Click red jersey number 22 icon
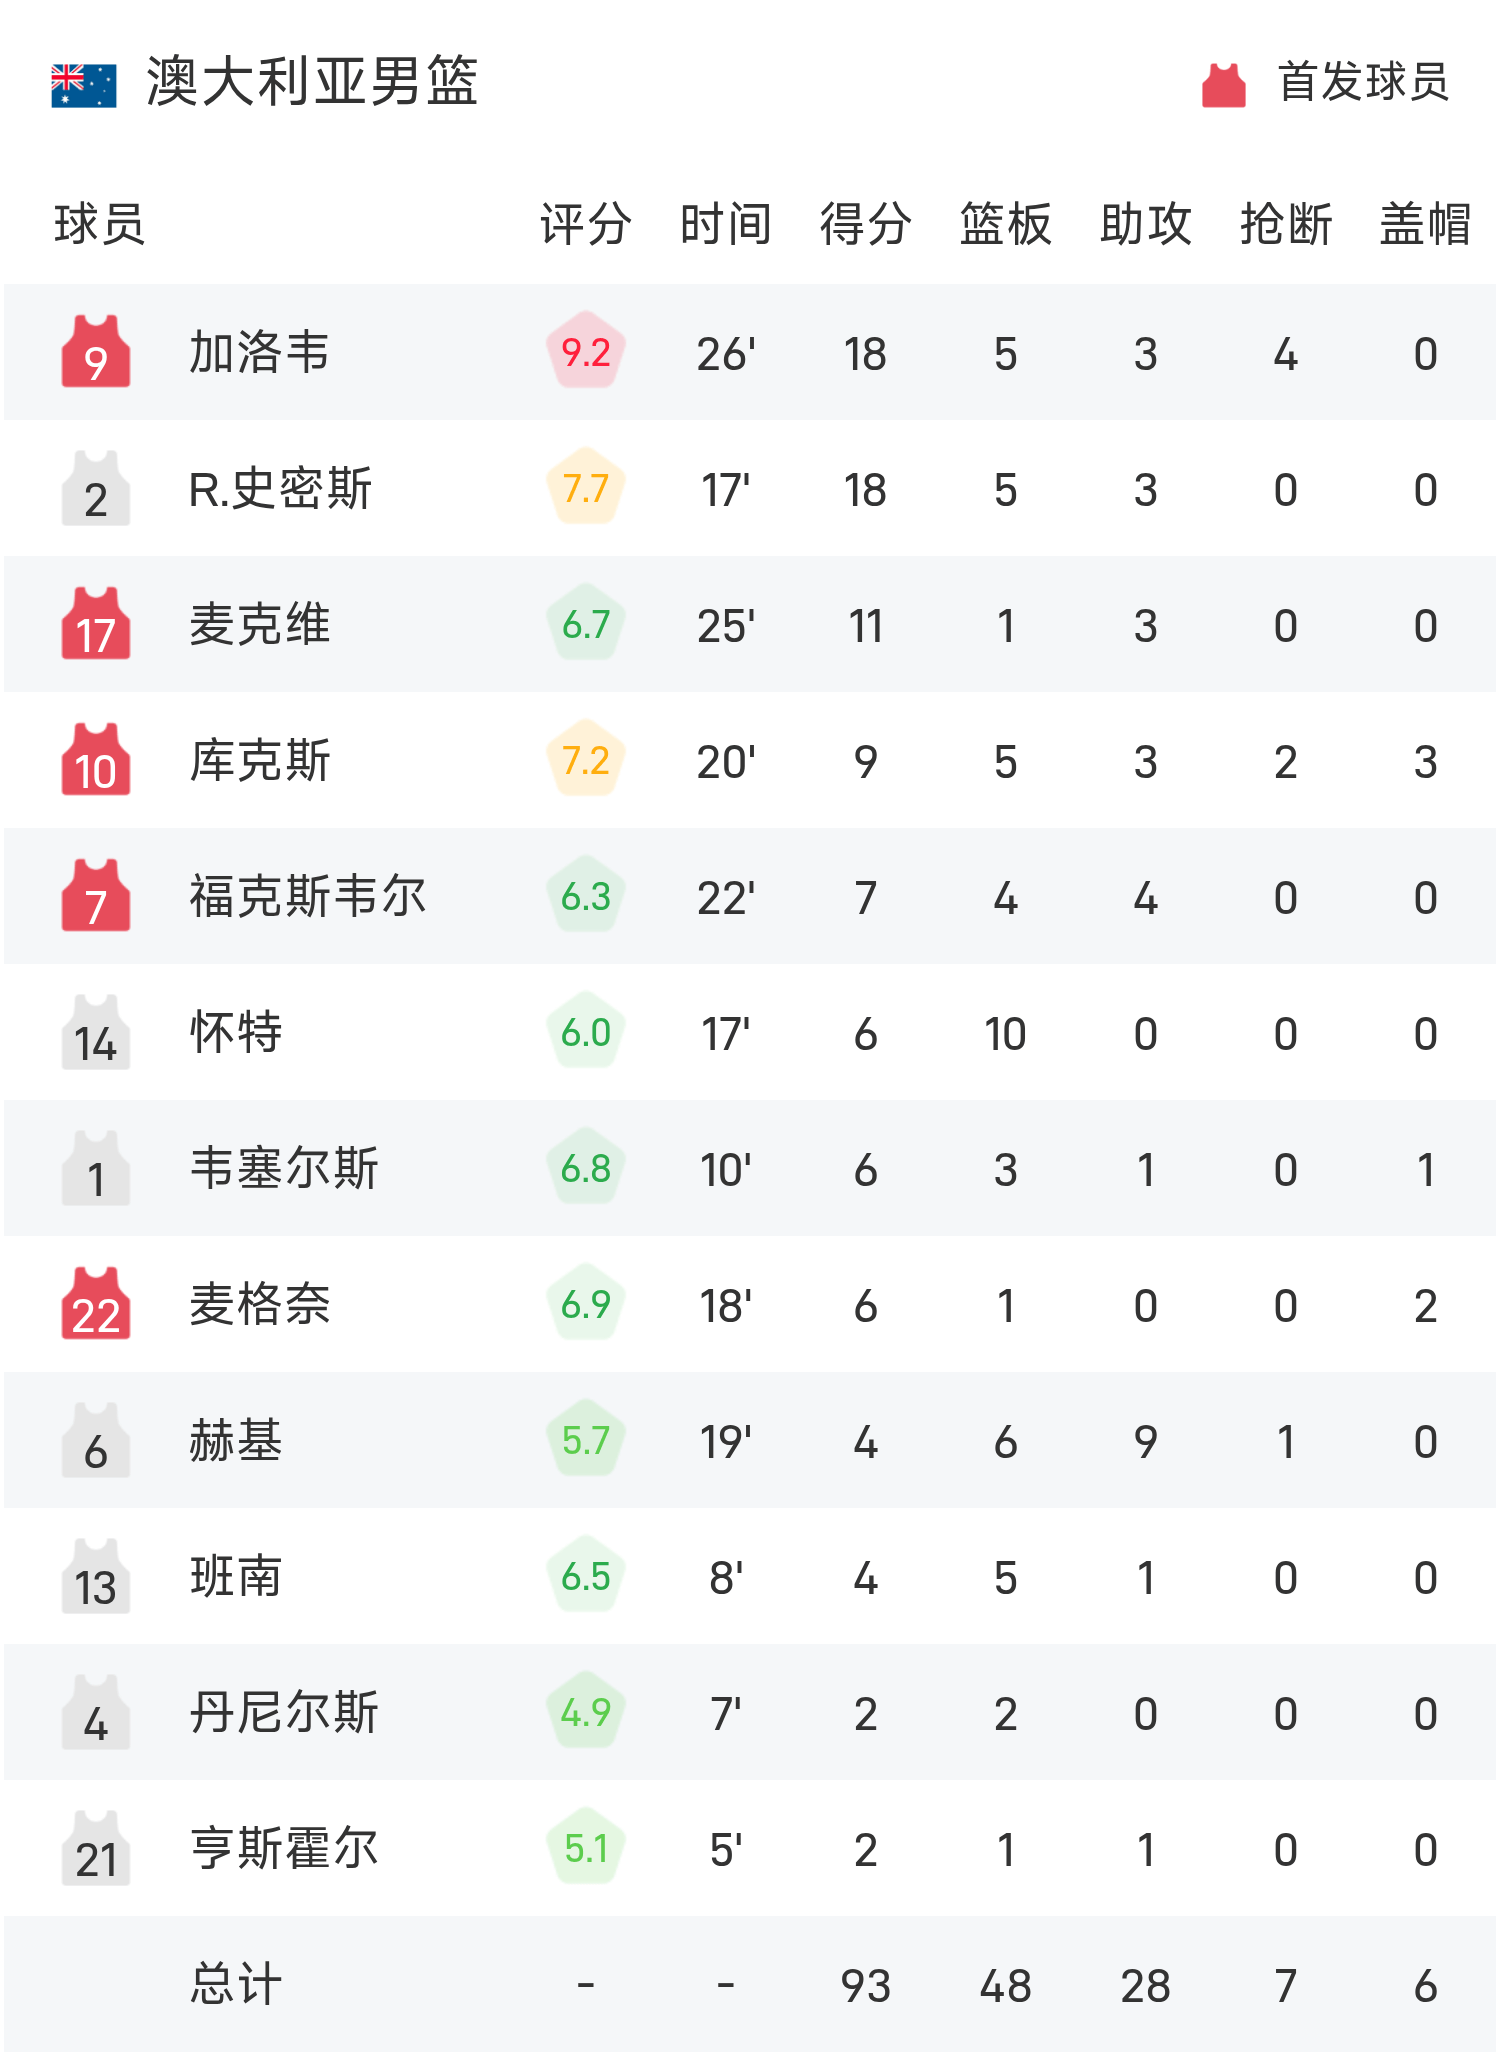 point(96,1304)
